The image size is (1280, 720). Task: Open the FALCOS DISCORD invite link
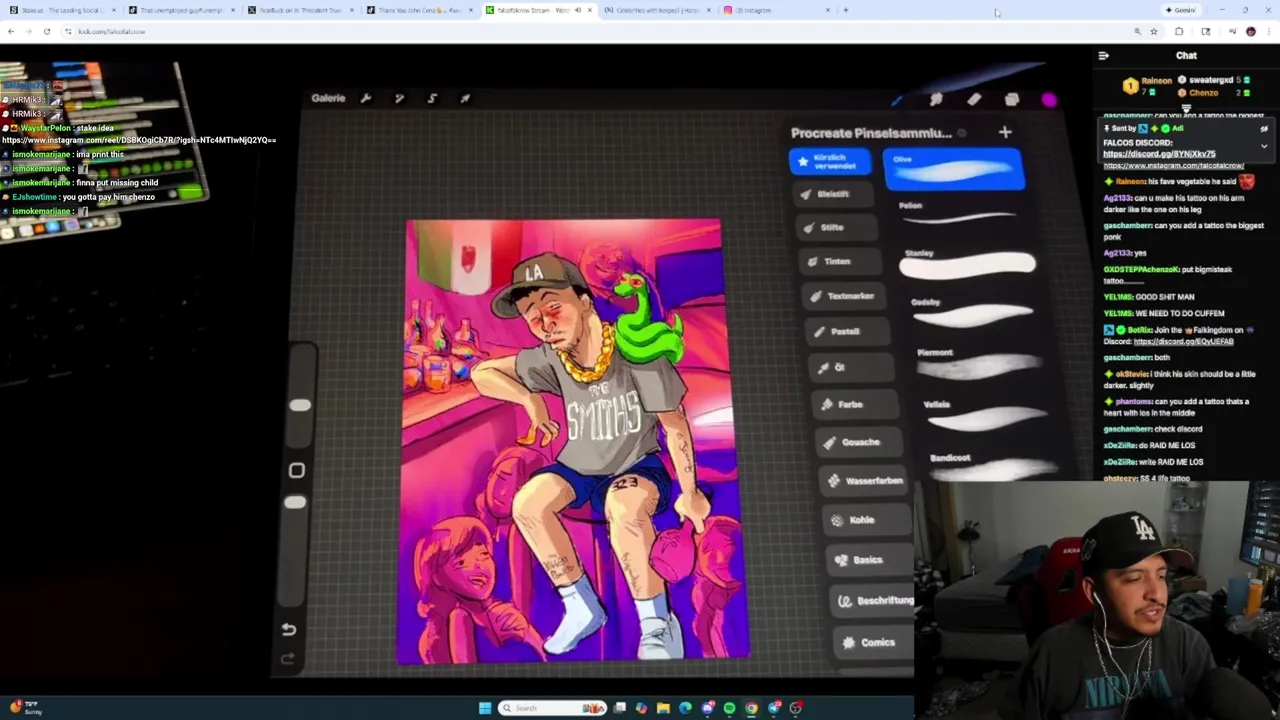1159,154
